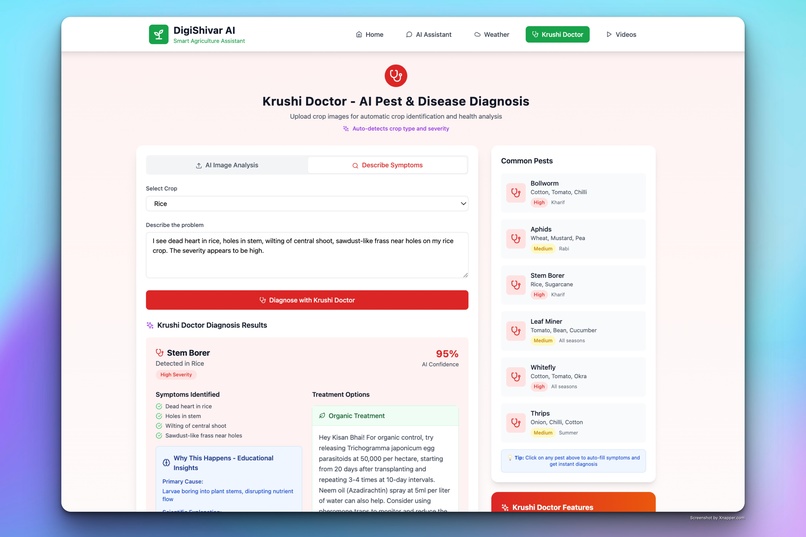The image size is (806, 537).
Task: Click the Thrips pest stethoscope icon
Action: point(516,423)
